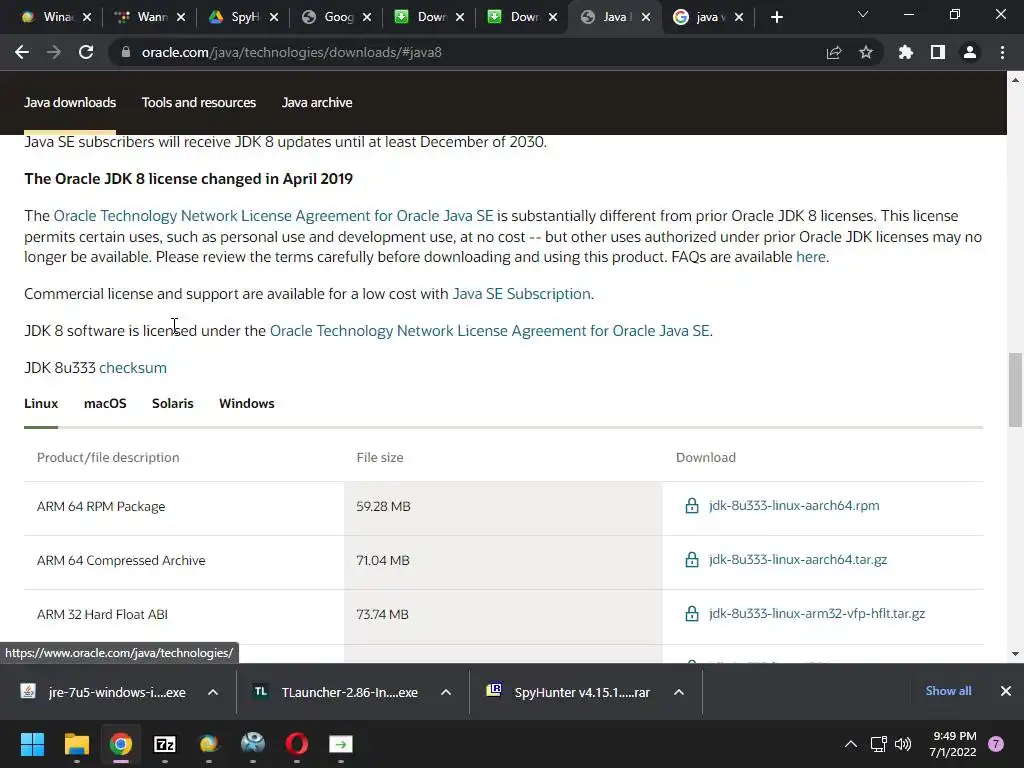Close the SpyH tab
Screen dimensions: 1024x768
coord(274,17)
